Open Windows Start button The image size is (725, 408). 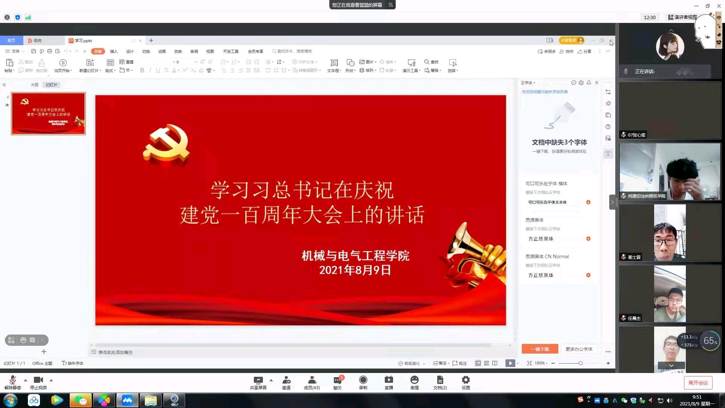tap(10, 400)
